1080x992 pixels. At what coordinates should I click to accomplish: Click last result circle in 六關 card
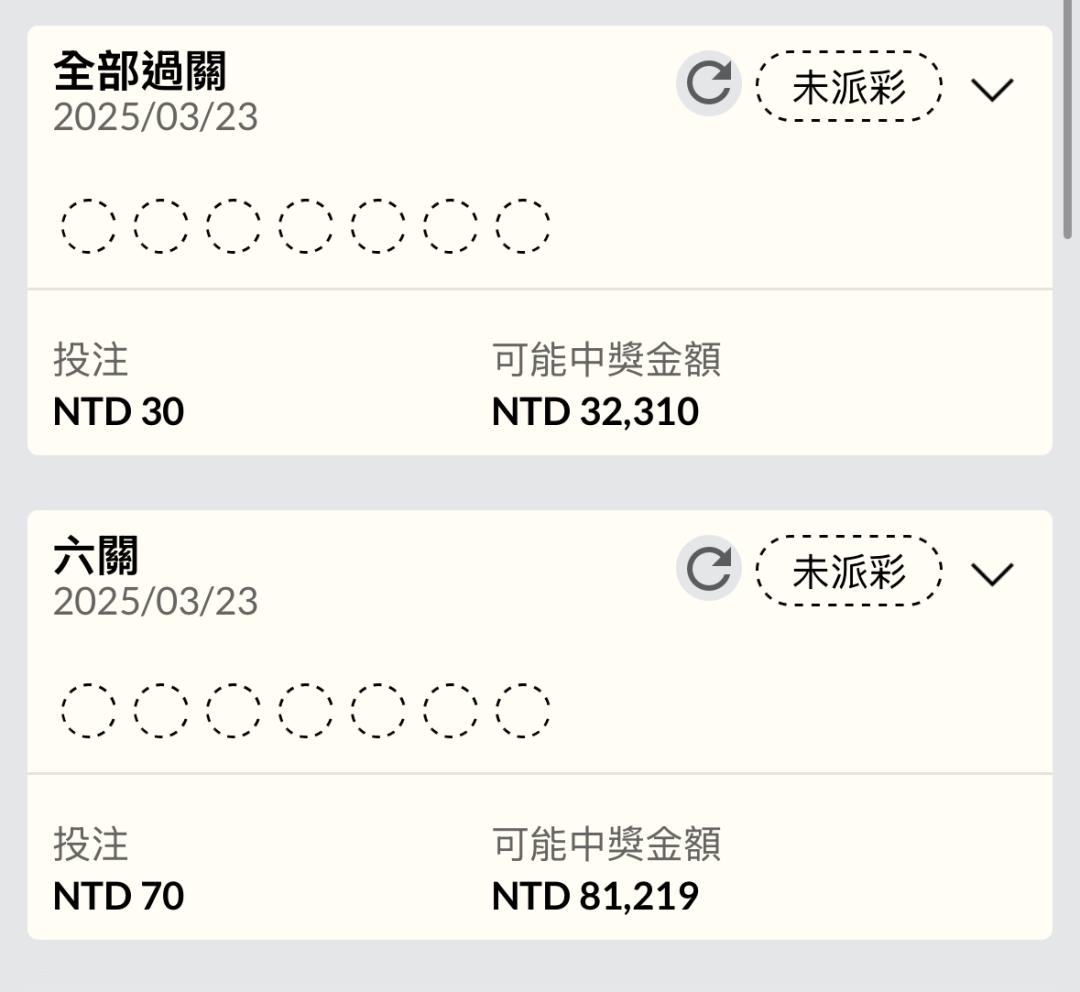tap(523, 710)
